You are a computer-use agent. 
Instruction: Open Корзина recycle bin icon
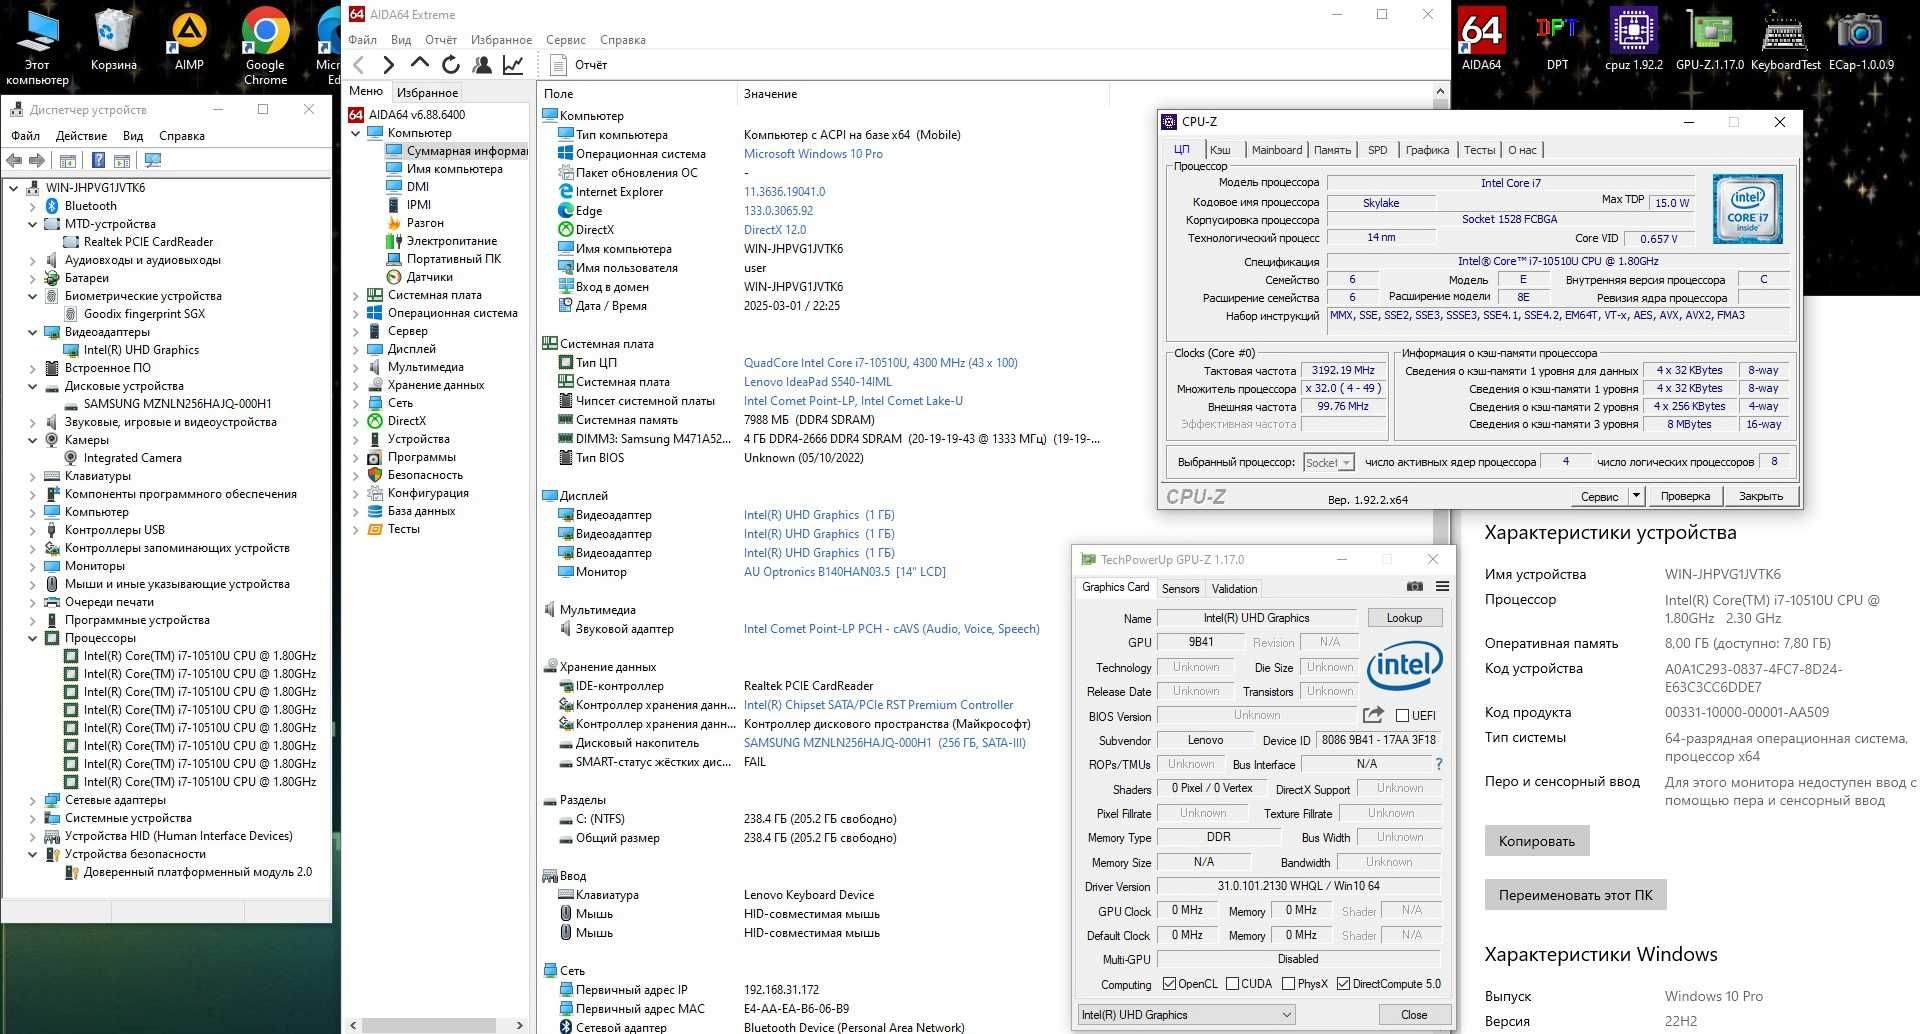coord(113,40)
